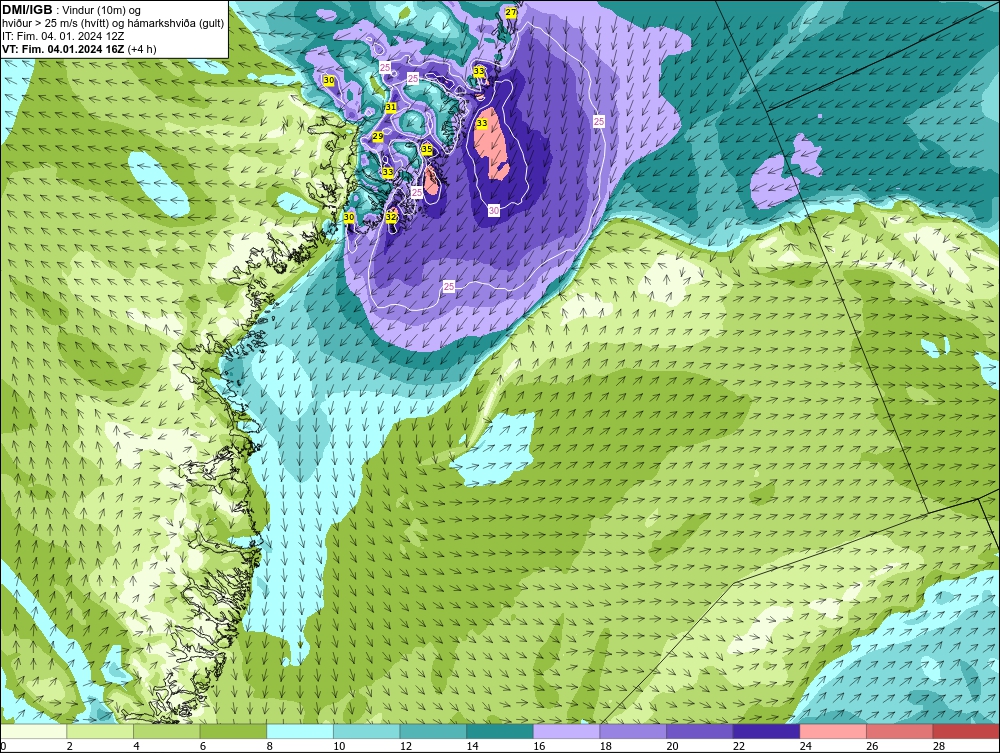The width and height of the screenshot is (1000, 753).
Task: Select the 'IT: Fim. 04. 01. 2024 12Z' line
Action: coord(63,36)
